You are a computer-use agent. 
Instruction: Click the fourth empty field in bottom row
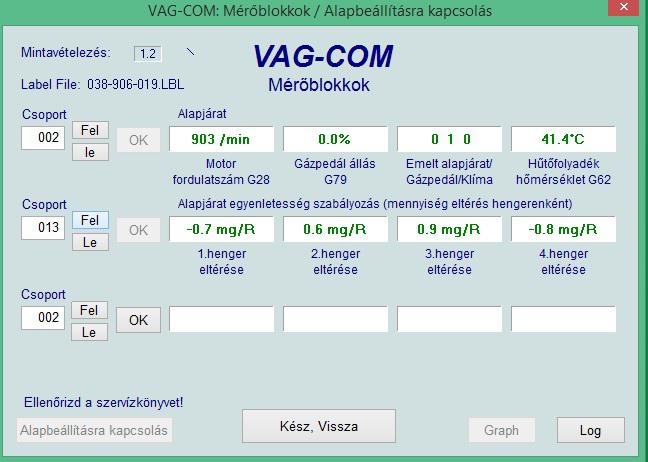tap(563, 319)
